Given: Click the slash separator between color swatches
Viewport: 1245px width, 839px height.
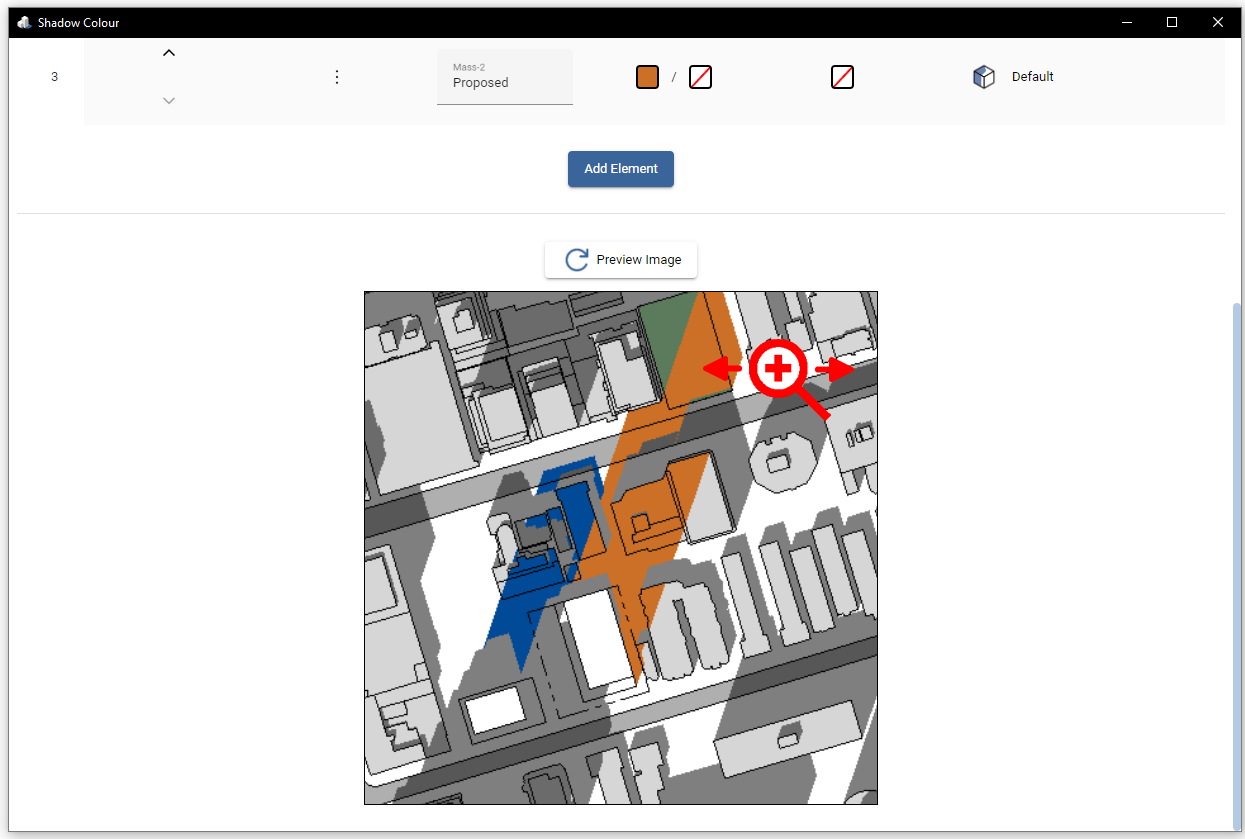Looking at the screenshot, I should pyautogui.click(x=673, y=76).
